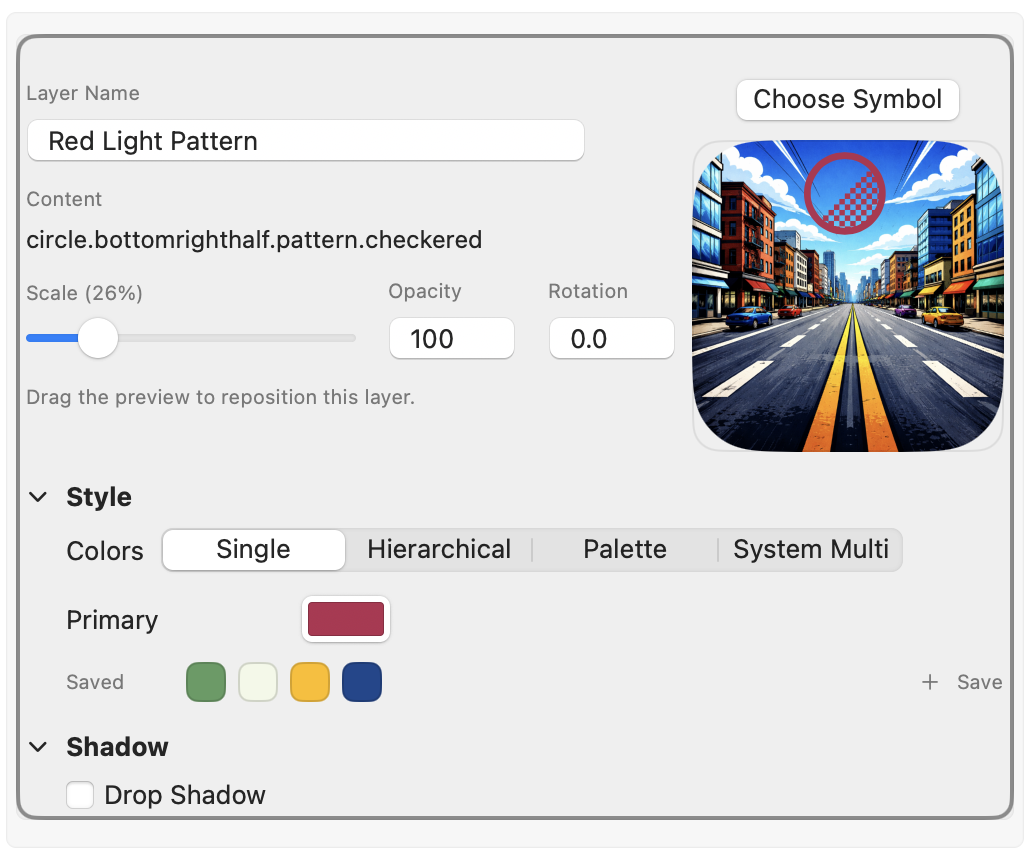Switch to Hierarchical colors mode

click(x=439, y=550)
